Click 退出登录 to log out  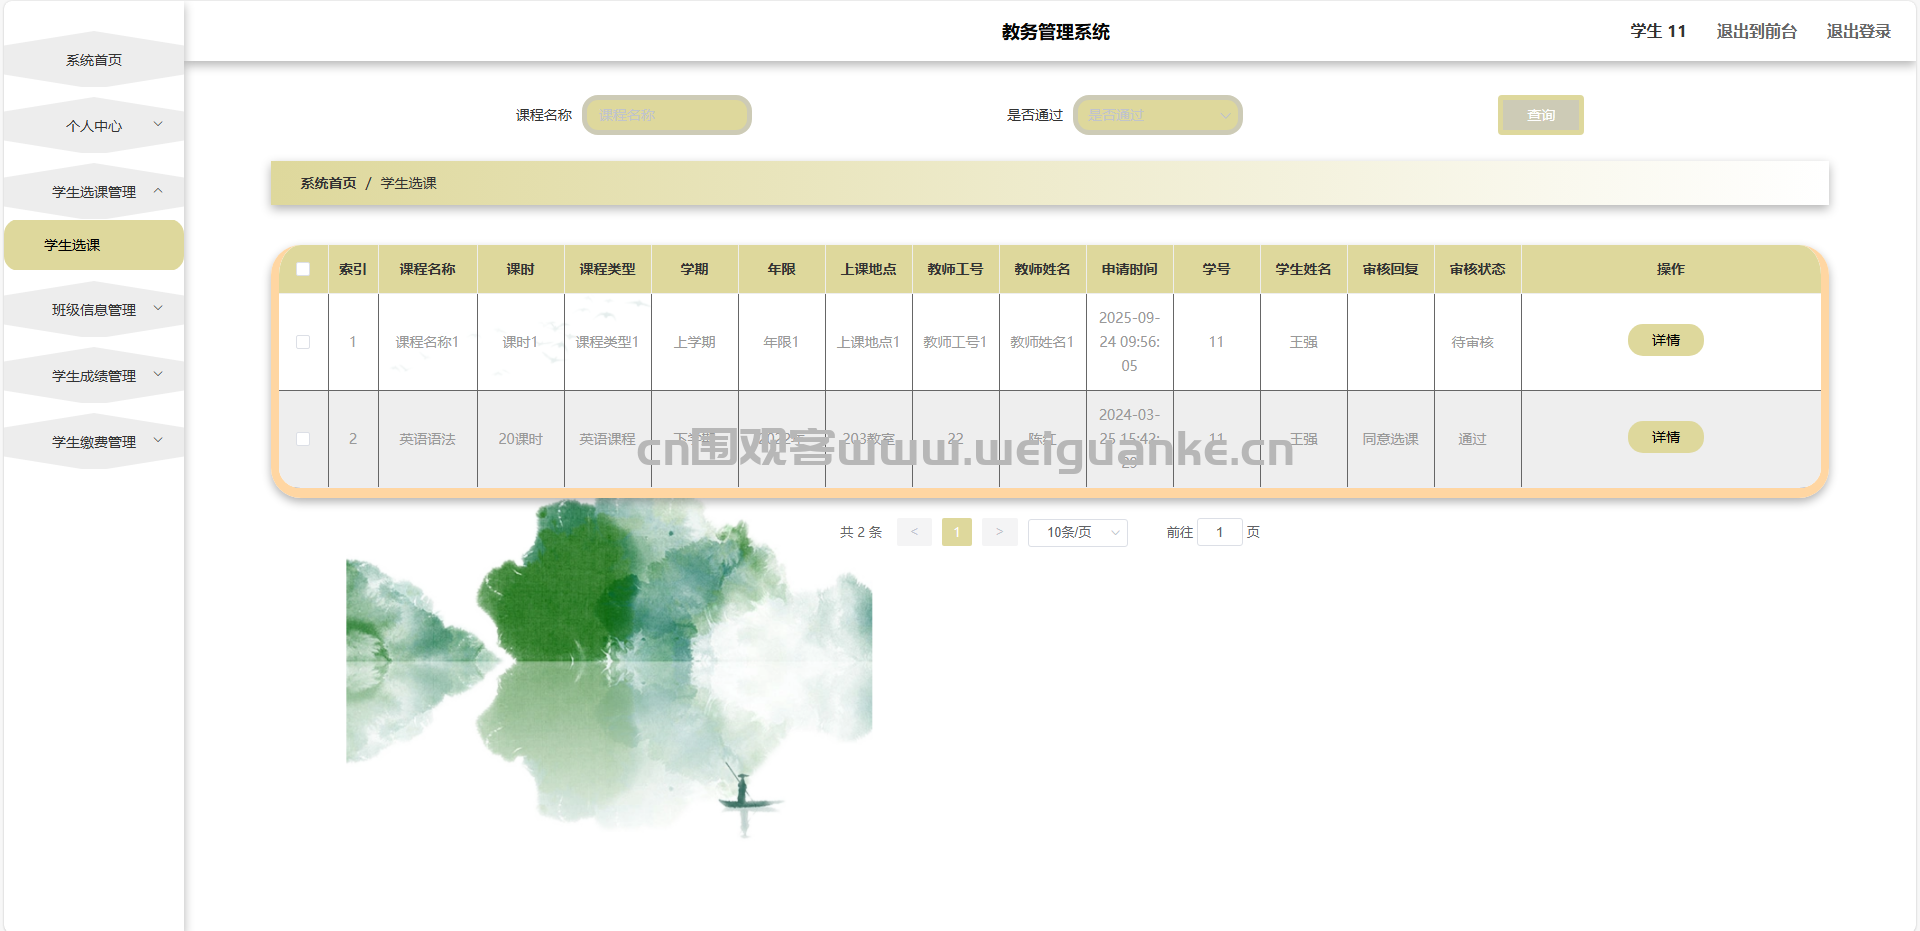(1859, 31)
